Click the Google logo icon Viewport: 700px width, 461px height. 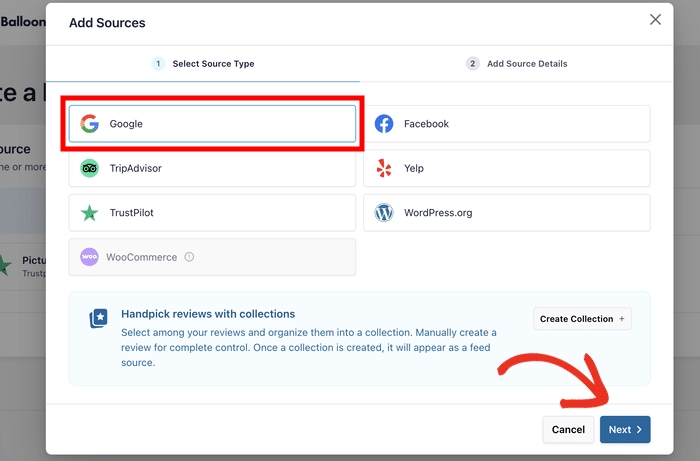[x=90, y=124]
